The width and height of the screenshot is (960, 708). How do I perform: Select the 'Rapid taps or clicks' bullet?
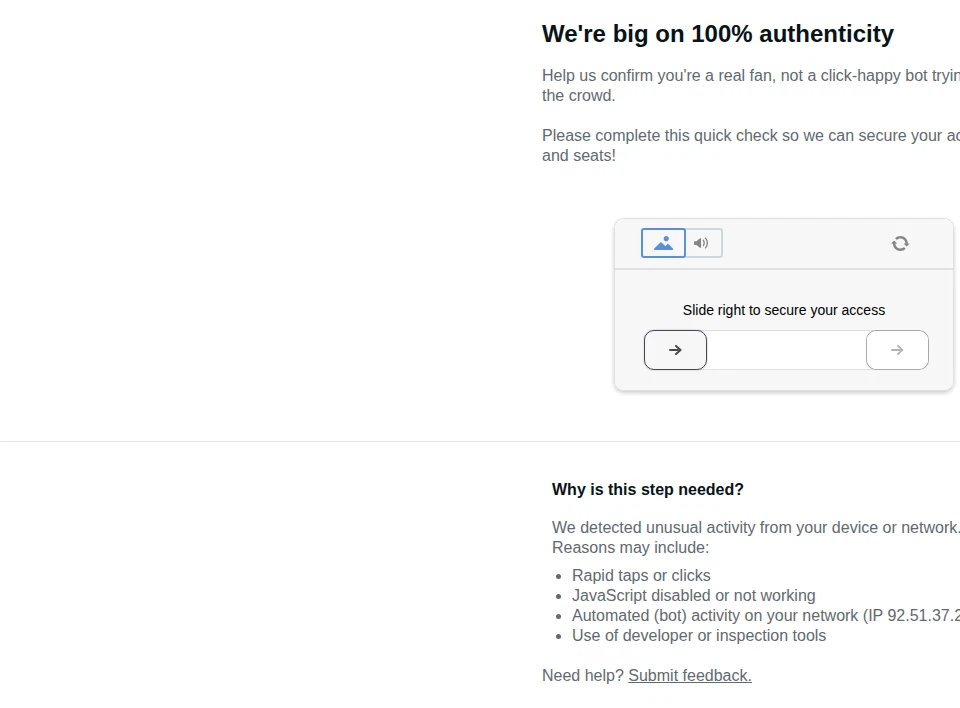click(x=641, y=576)
